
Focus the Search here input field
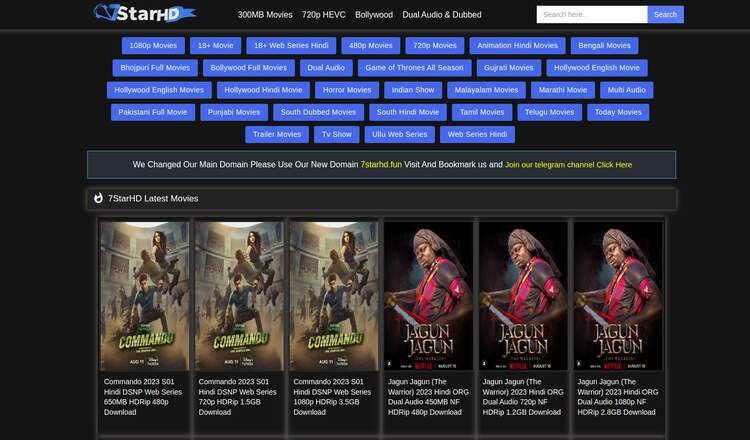592,14
